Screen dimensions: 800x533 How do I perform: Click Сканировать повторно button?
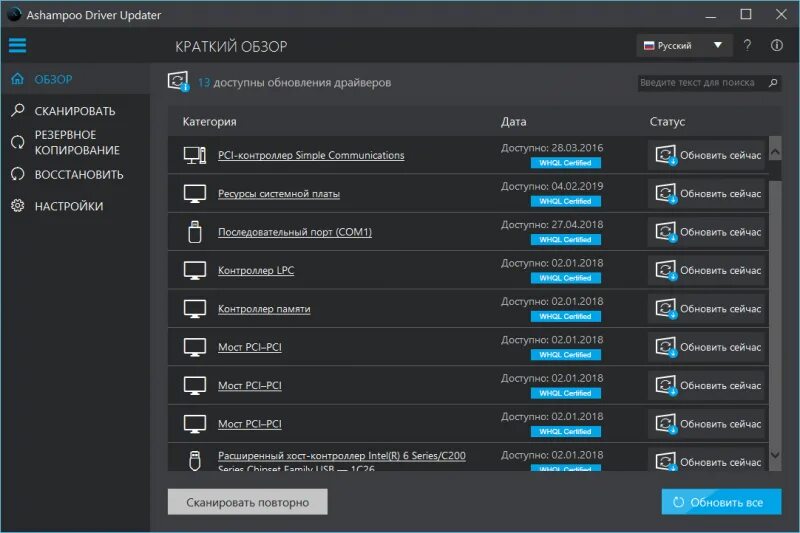(247, 502)
